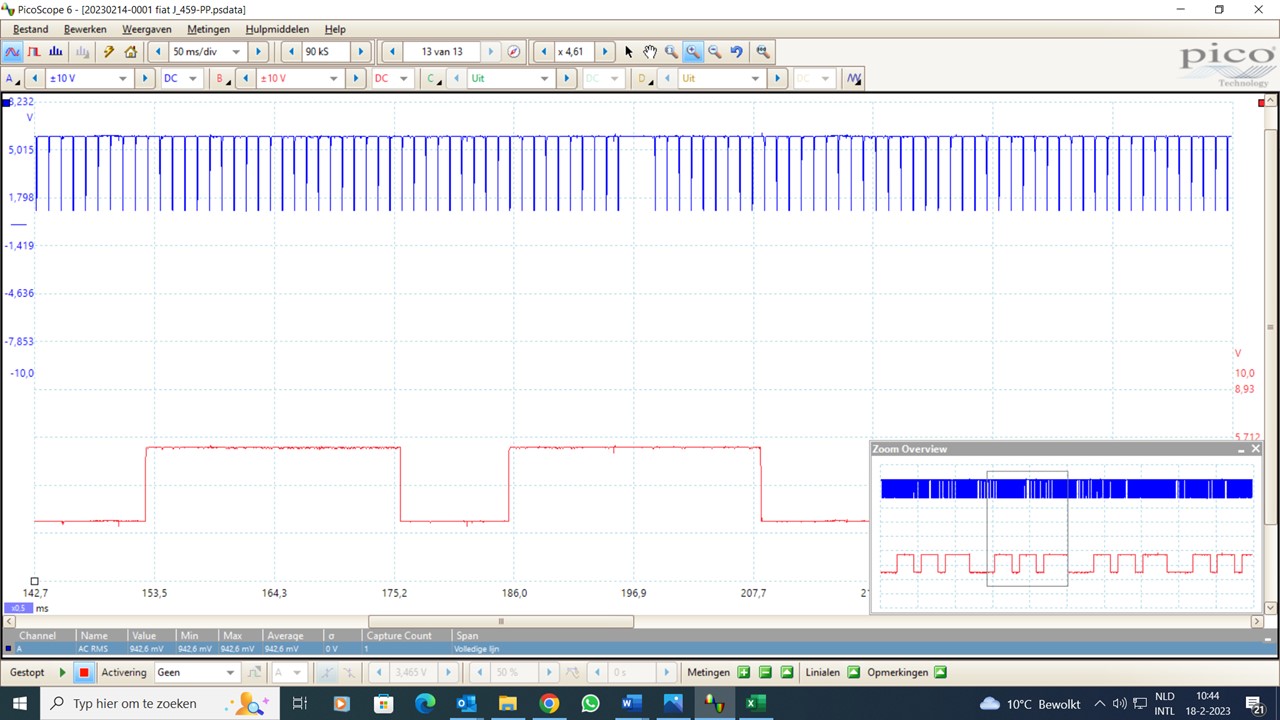Click zoom region box in Zoom Overview

pos(1027,528)
